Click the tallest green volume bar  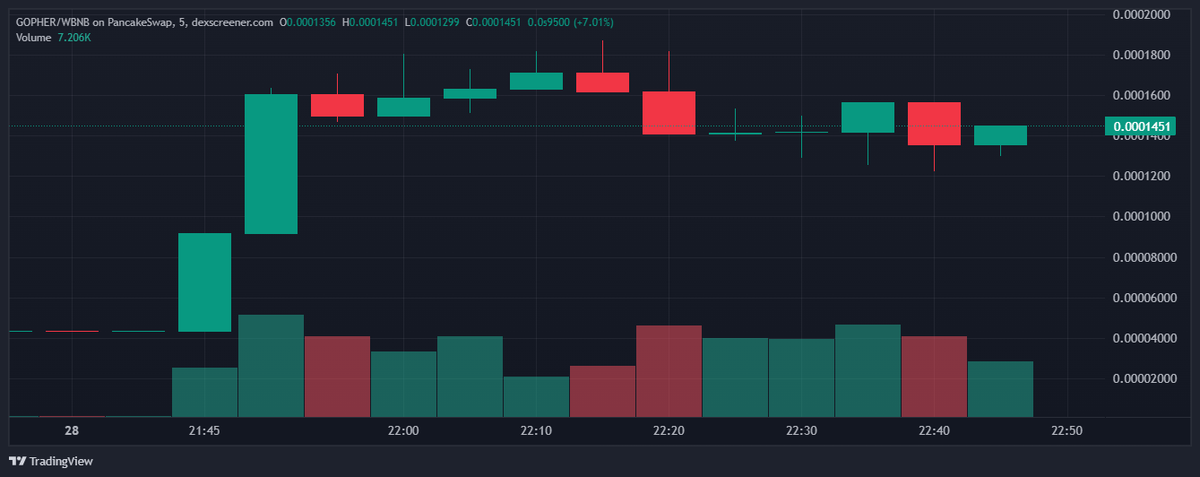[x=271, y=365]
